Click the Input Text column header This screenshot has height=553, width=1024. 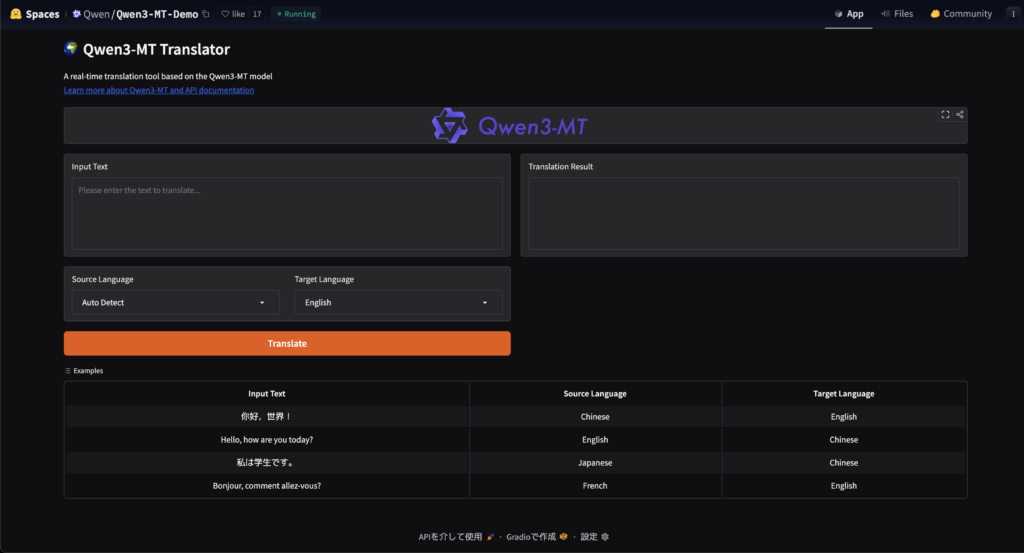tap(266, 394)
